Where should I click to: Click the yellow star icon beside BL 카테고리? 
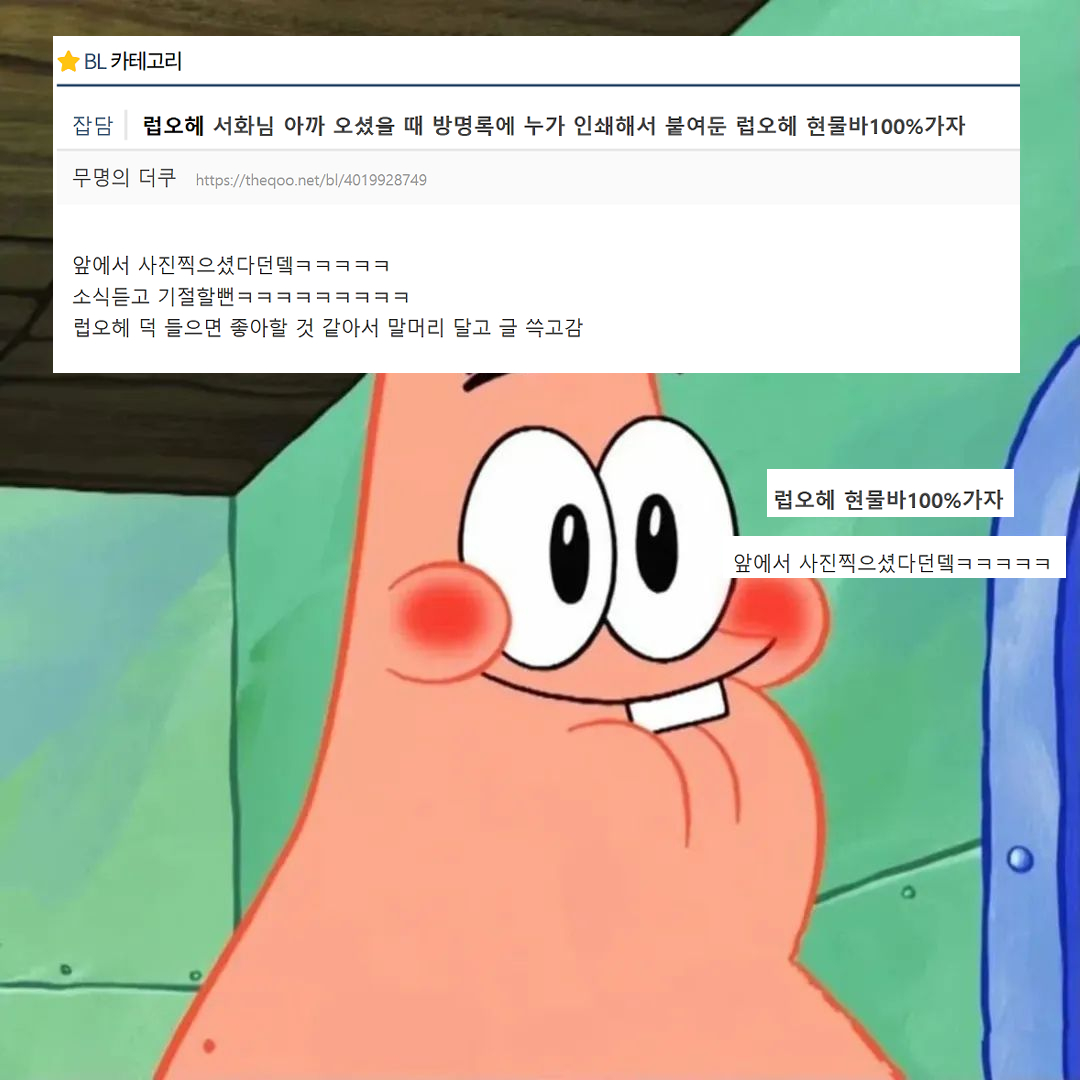click(x=68, y=61)
